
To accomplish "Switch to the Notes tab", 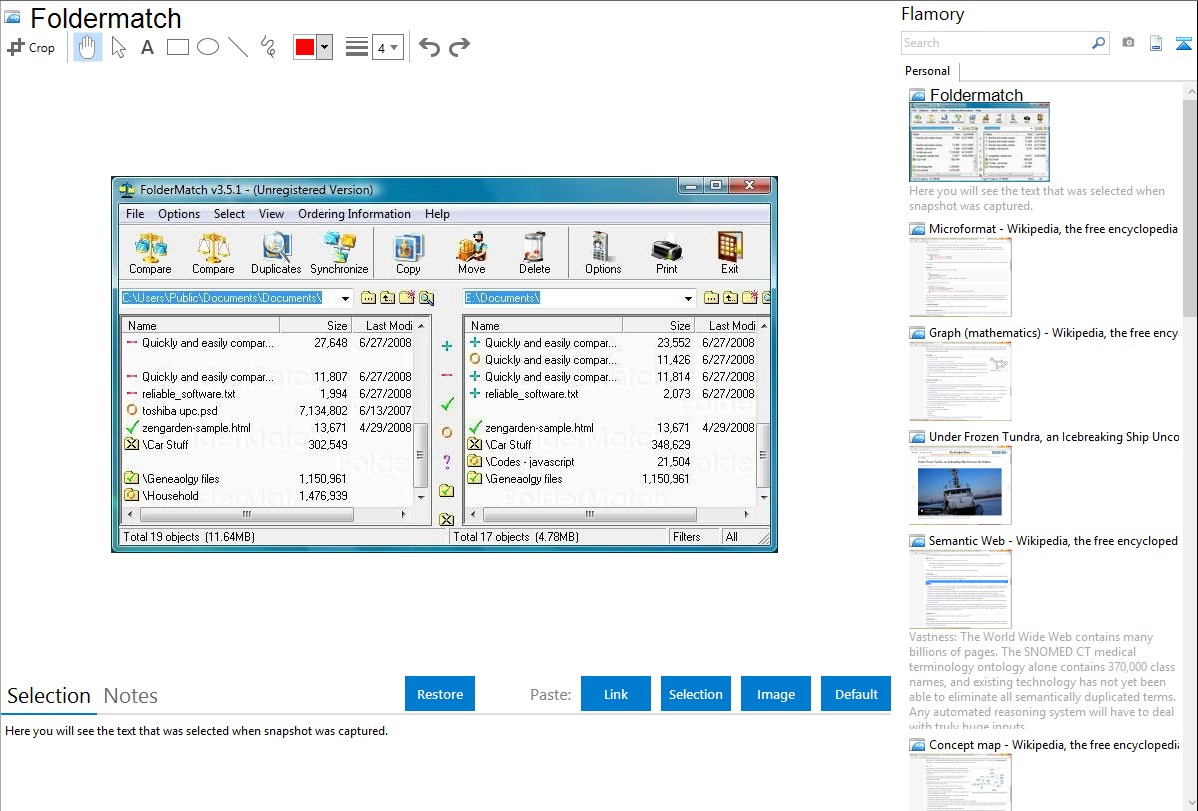I will click(131, 696).
